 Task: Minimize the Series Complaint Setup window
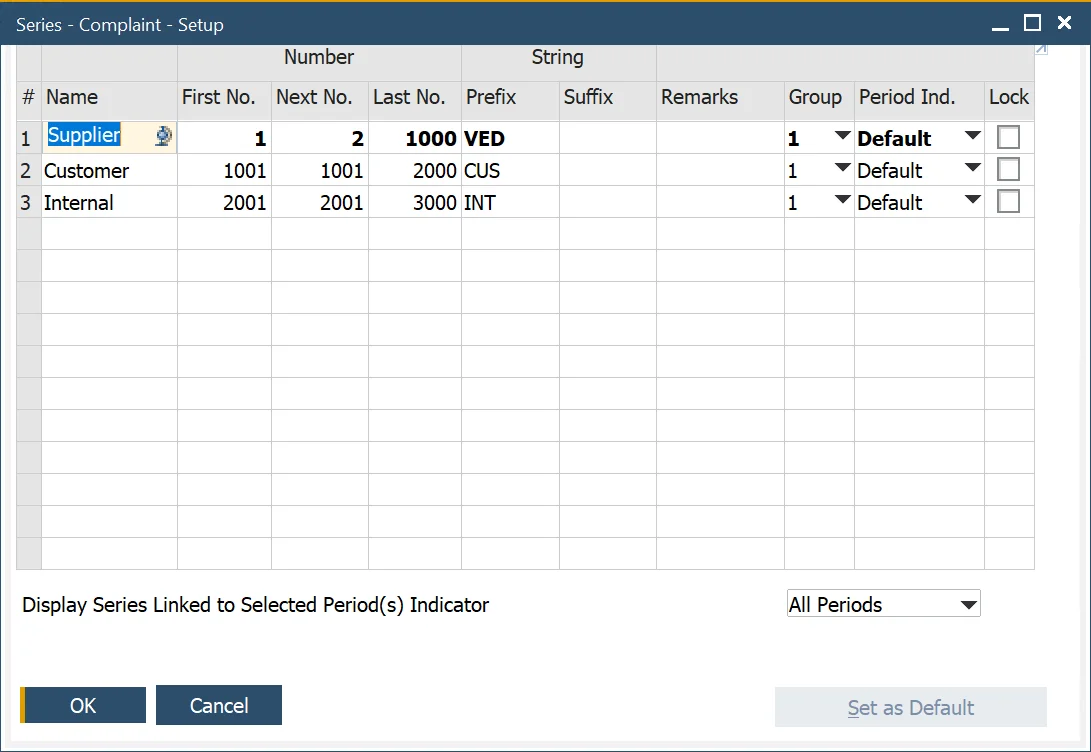(1002, 24)
